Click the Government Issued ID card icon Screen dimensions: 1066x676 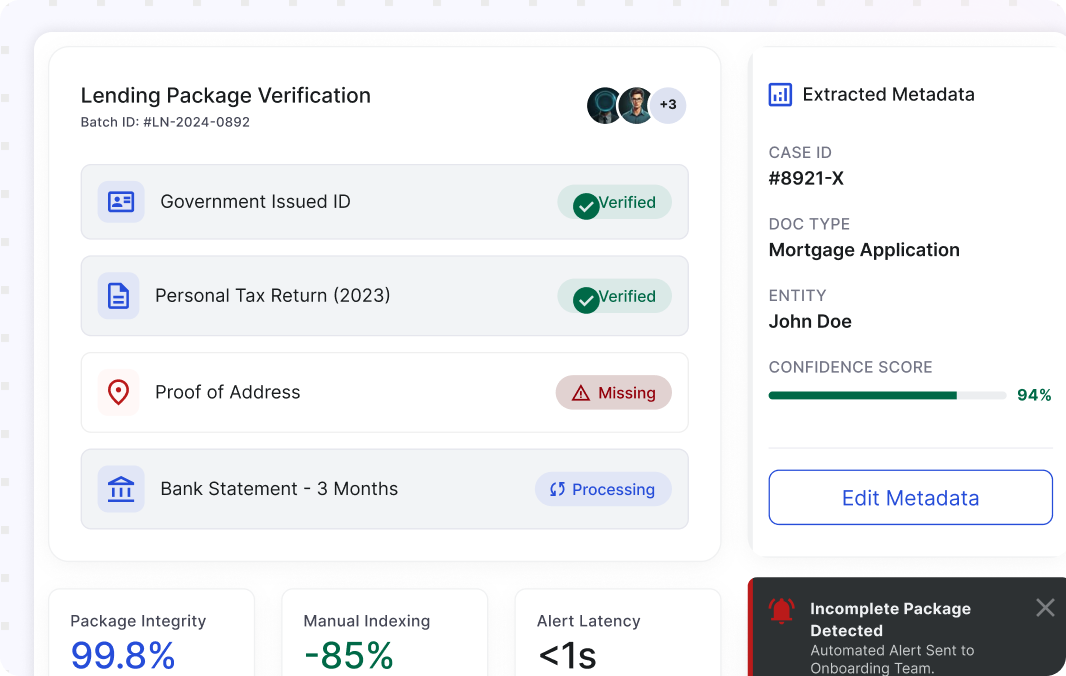tap(121, 202)
